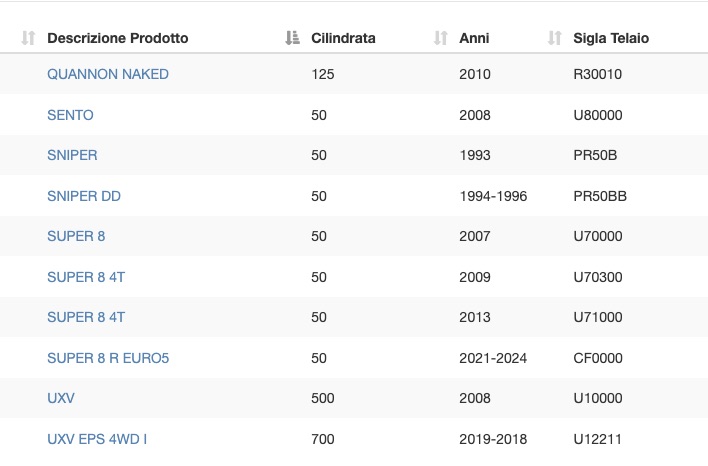Screen dimensions: 708x466
Task: Click the Sigla Telaio sort arrows icon
Action: (554, 38)
